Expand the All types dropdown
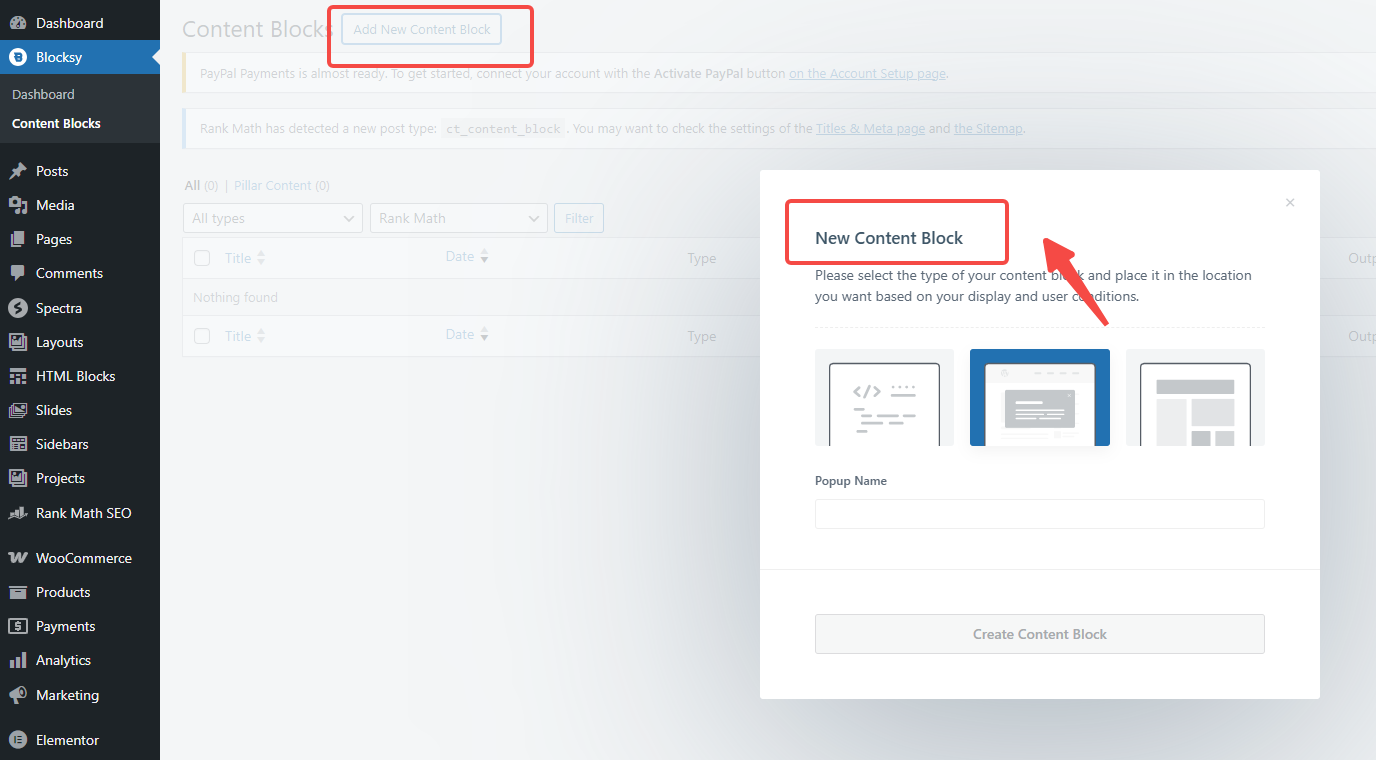The height and width of the screenshot is (760, 1376). coord(273,218)
